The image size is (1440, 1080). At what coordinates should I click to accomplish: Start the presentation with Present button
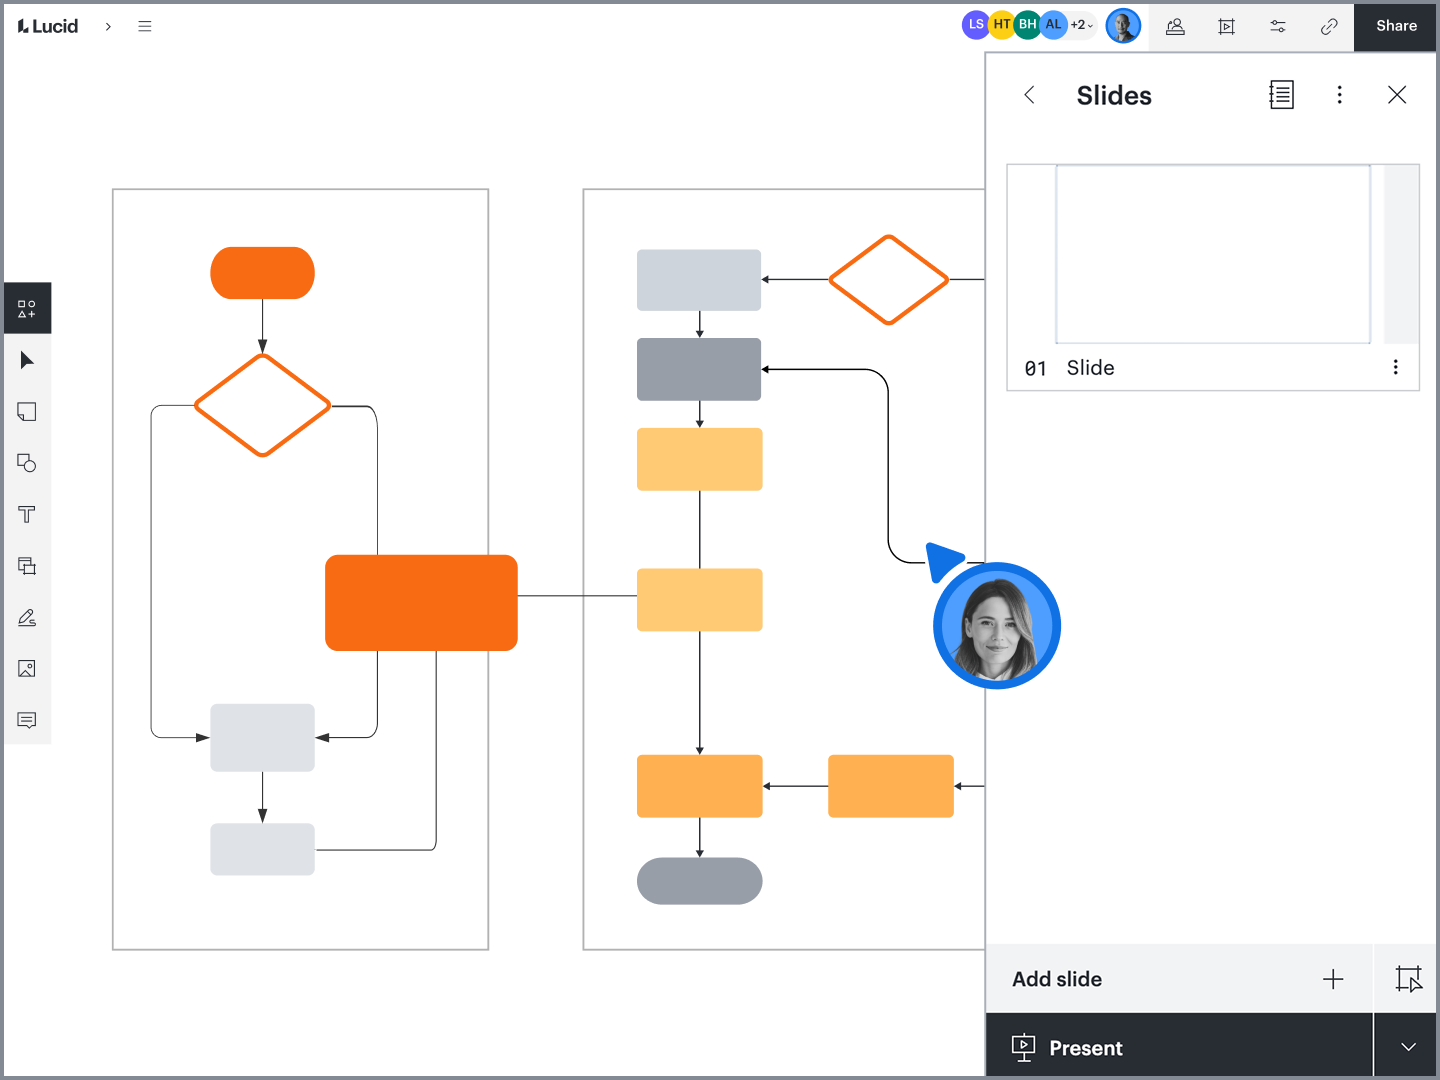(1179, 1047)
